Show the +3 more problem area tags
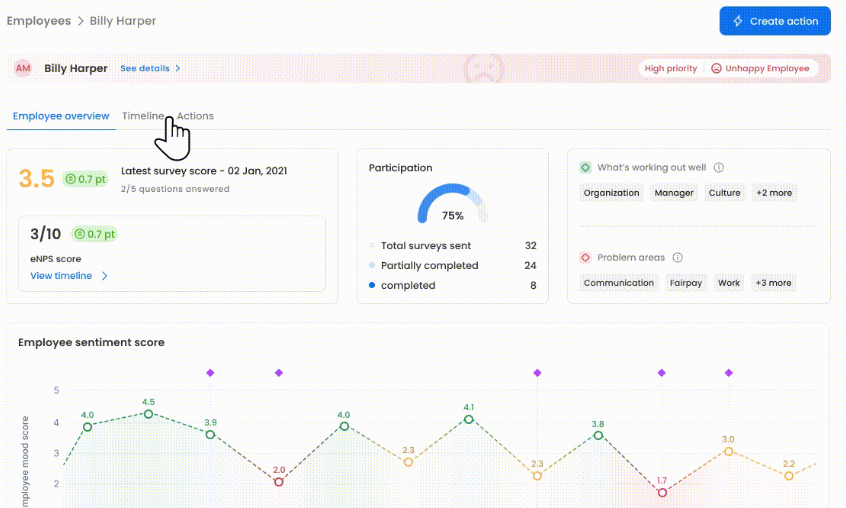This screenshot has height=508, width=846. (x=773, y=283)
